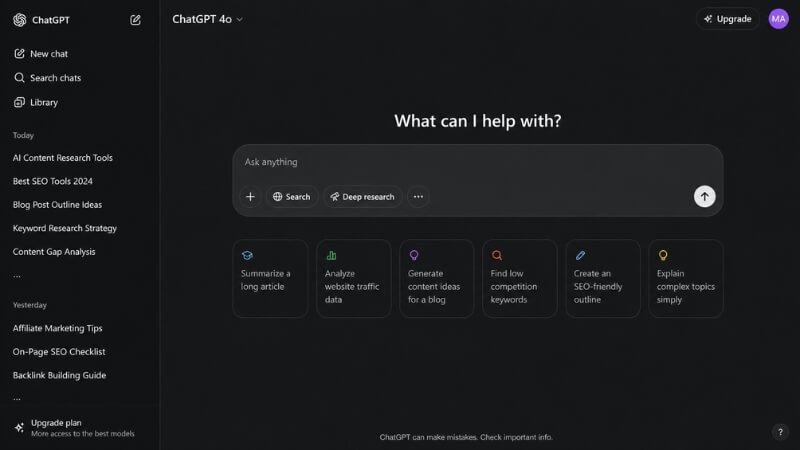Click the ChatGPT logo icon in sidebar

pyautogui.click(x=19, y=20)
